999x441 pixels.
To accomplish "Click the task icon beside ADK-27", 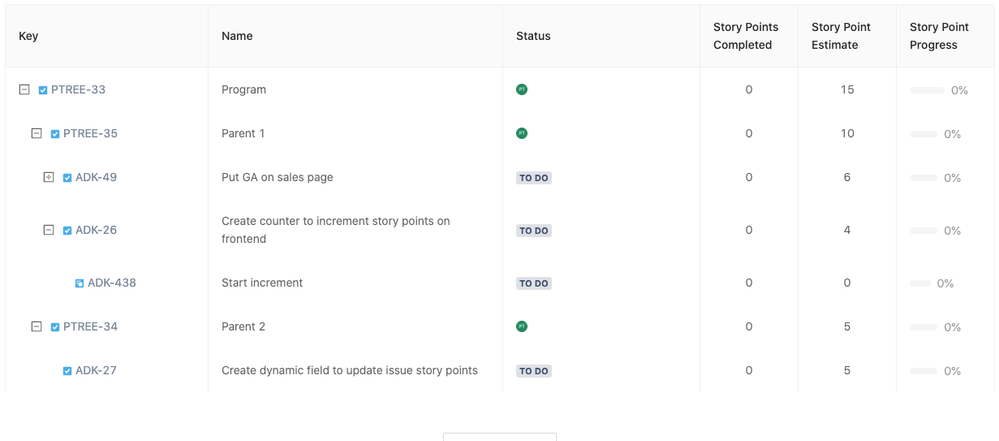I will click(x=67, y=371).
